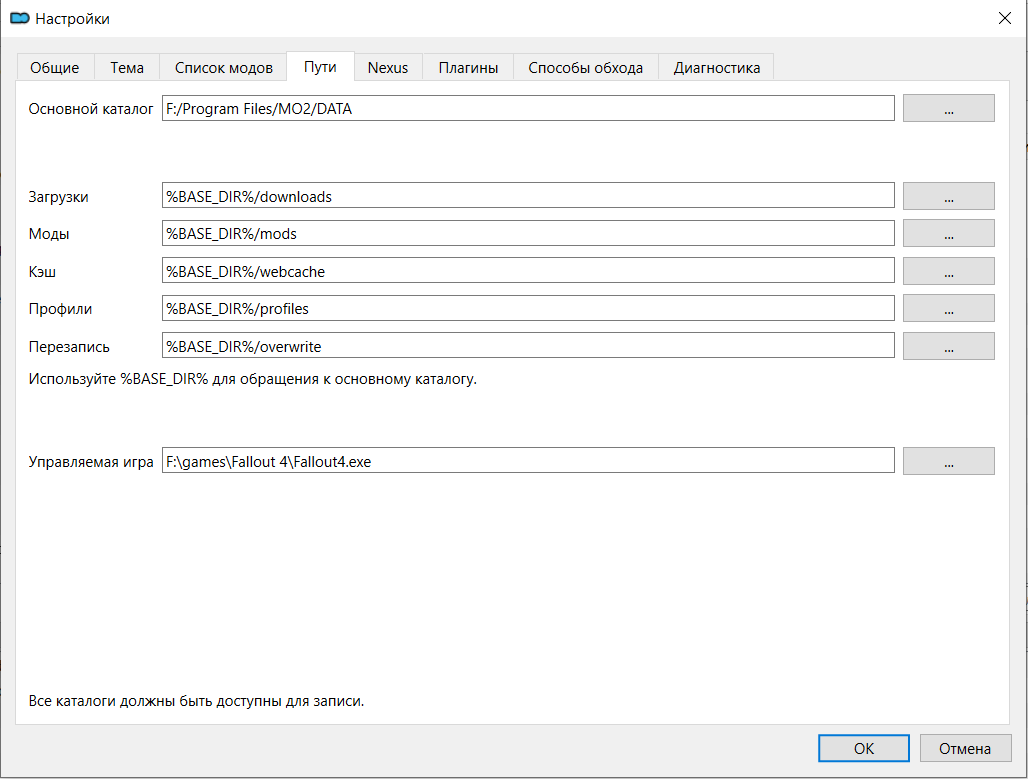Browse for the Кэш folder
The height and width of the screenshot is (779, 1028).
(x=948, y=271)
